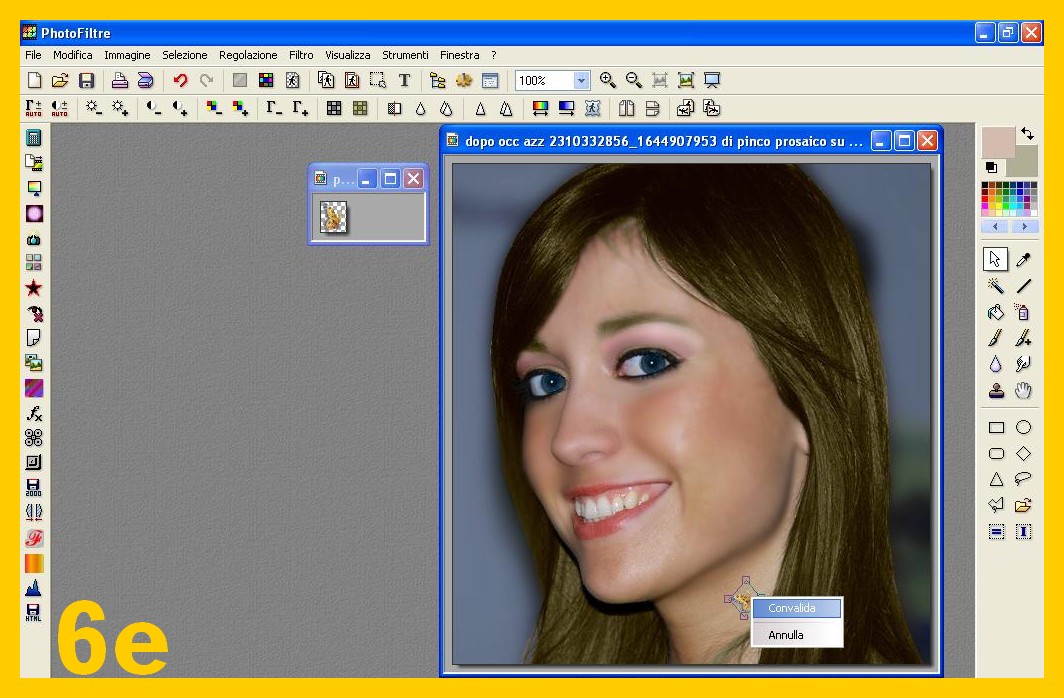The image size is (1064, 698).
Task: Select the Magic Wand tool
Action: tap(996, 287)
